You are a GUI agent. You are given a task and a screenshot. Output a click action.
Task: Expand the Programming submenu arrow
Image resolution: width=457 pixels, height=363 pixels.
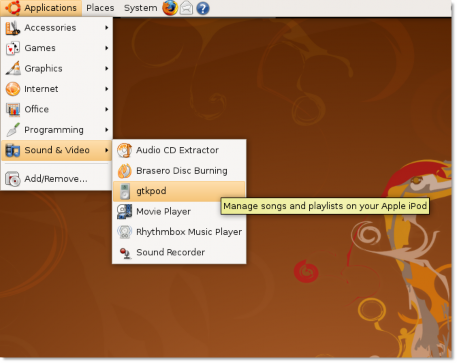click(107, 130)
